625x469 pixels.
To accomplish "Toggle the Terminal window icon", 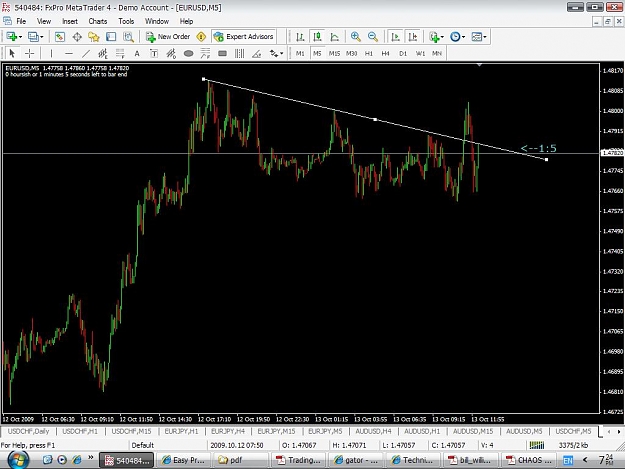I will coord(111,37).
